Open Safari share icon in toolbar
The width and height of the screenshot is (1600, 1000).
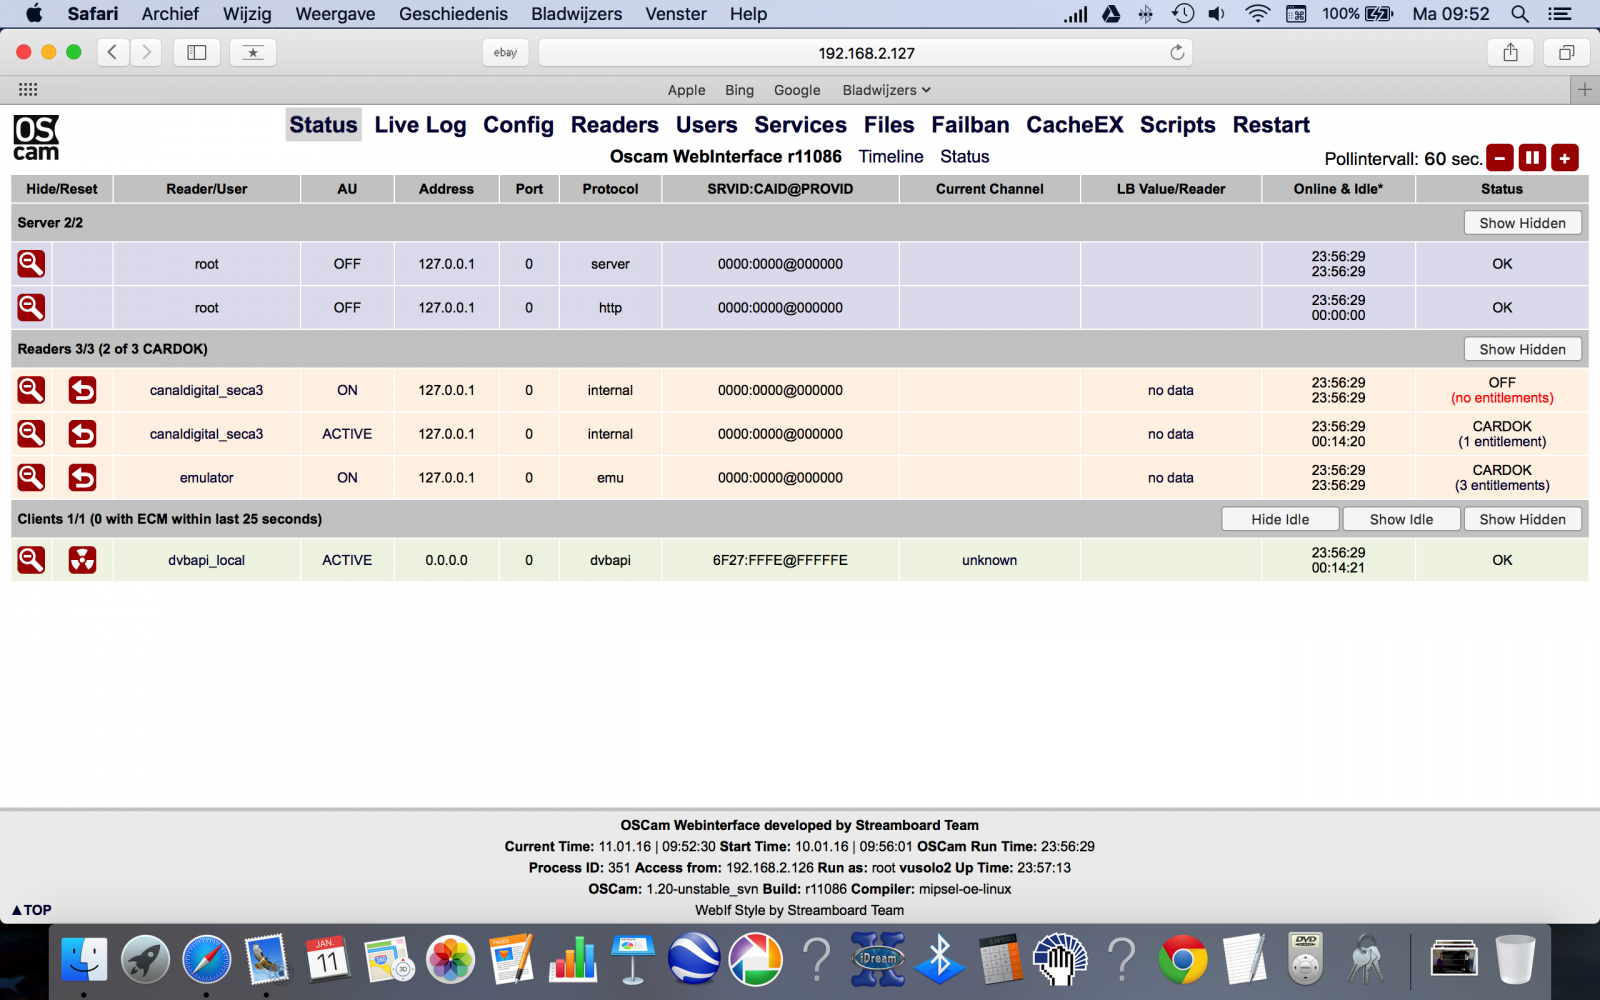(x=1510, y=53)
